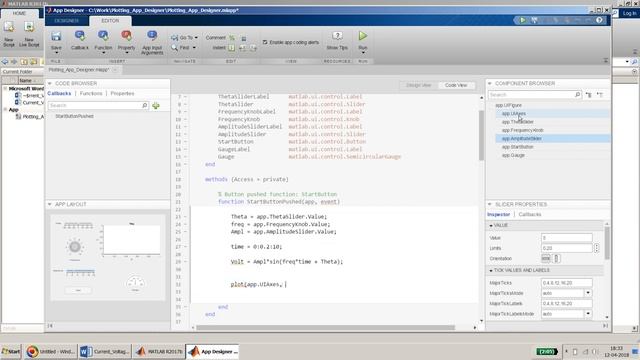The height and width of the screenshot is (360, 640).
Task: Select Inspector tab in Slider Properties
Action: point(499,214)
